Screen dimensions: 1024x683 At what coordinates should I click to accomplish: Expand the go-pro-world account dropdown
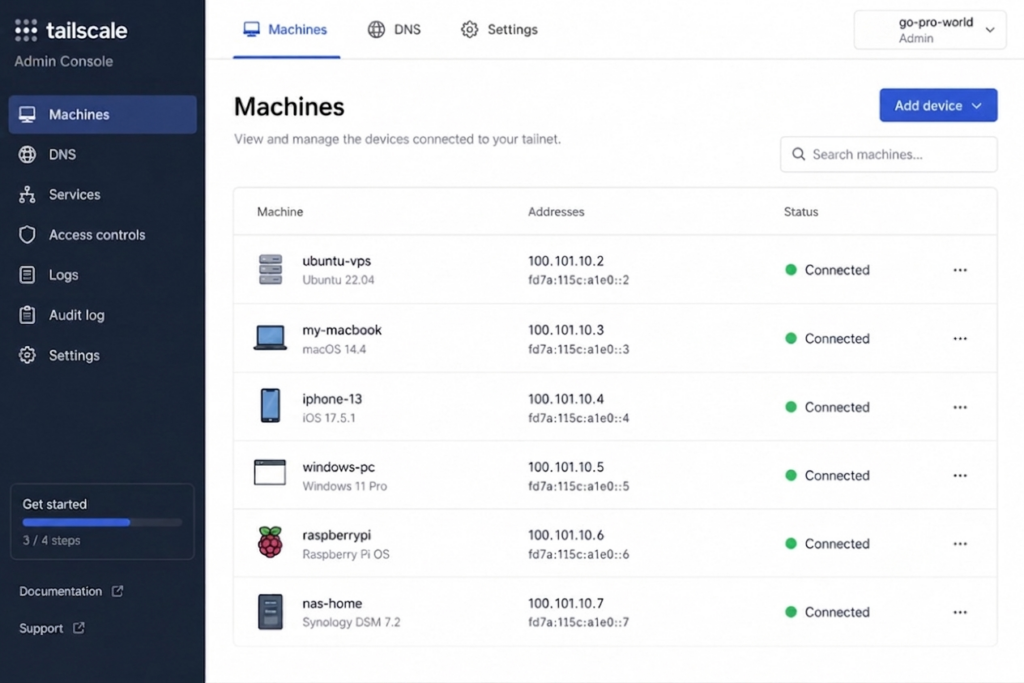tap(929, 30)
